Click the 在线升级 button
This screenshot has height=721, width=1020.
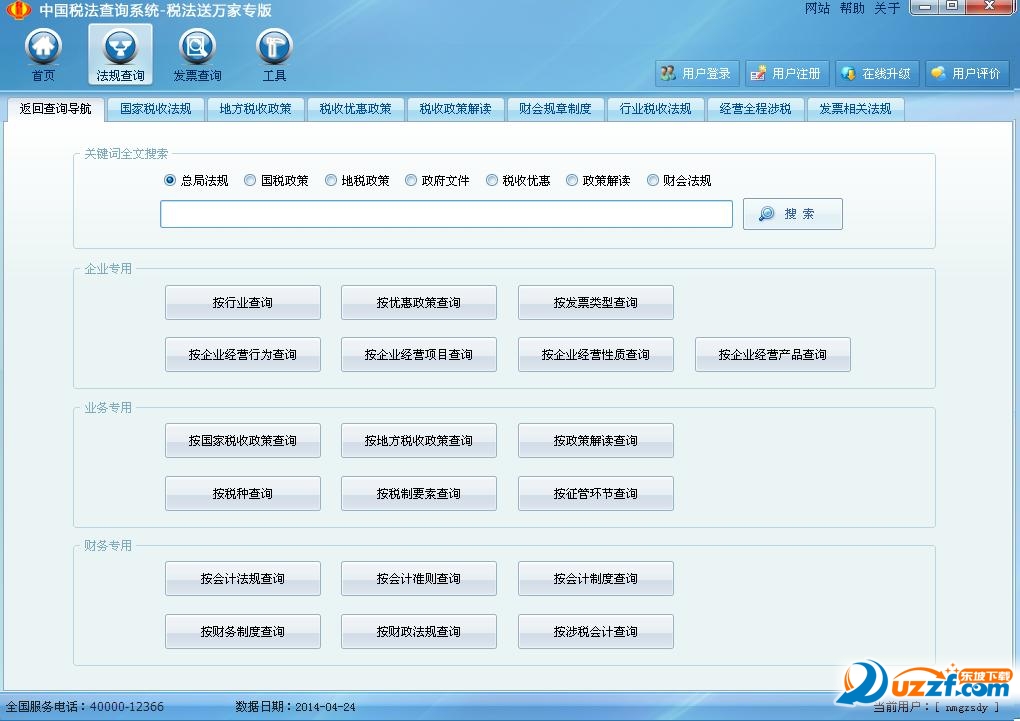point(876,74)
